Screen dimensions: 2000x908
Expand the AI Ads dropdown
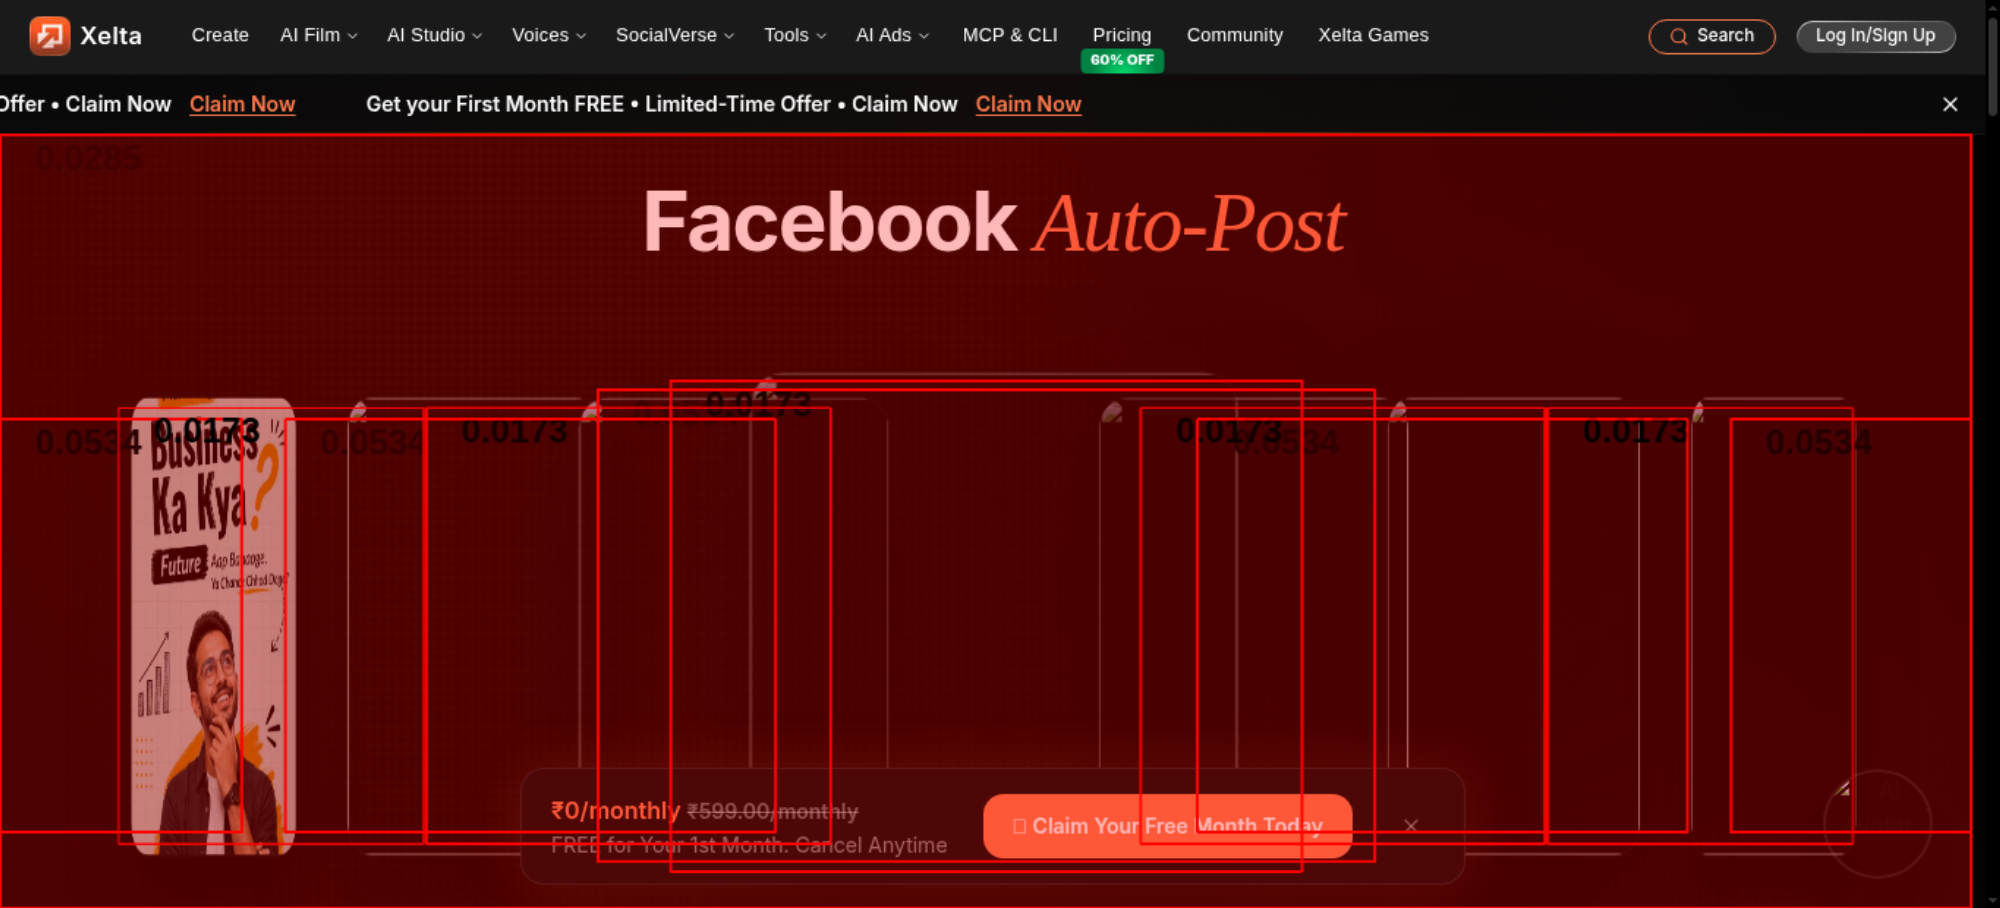click(x=892, y=35)
